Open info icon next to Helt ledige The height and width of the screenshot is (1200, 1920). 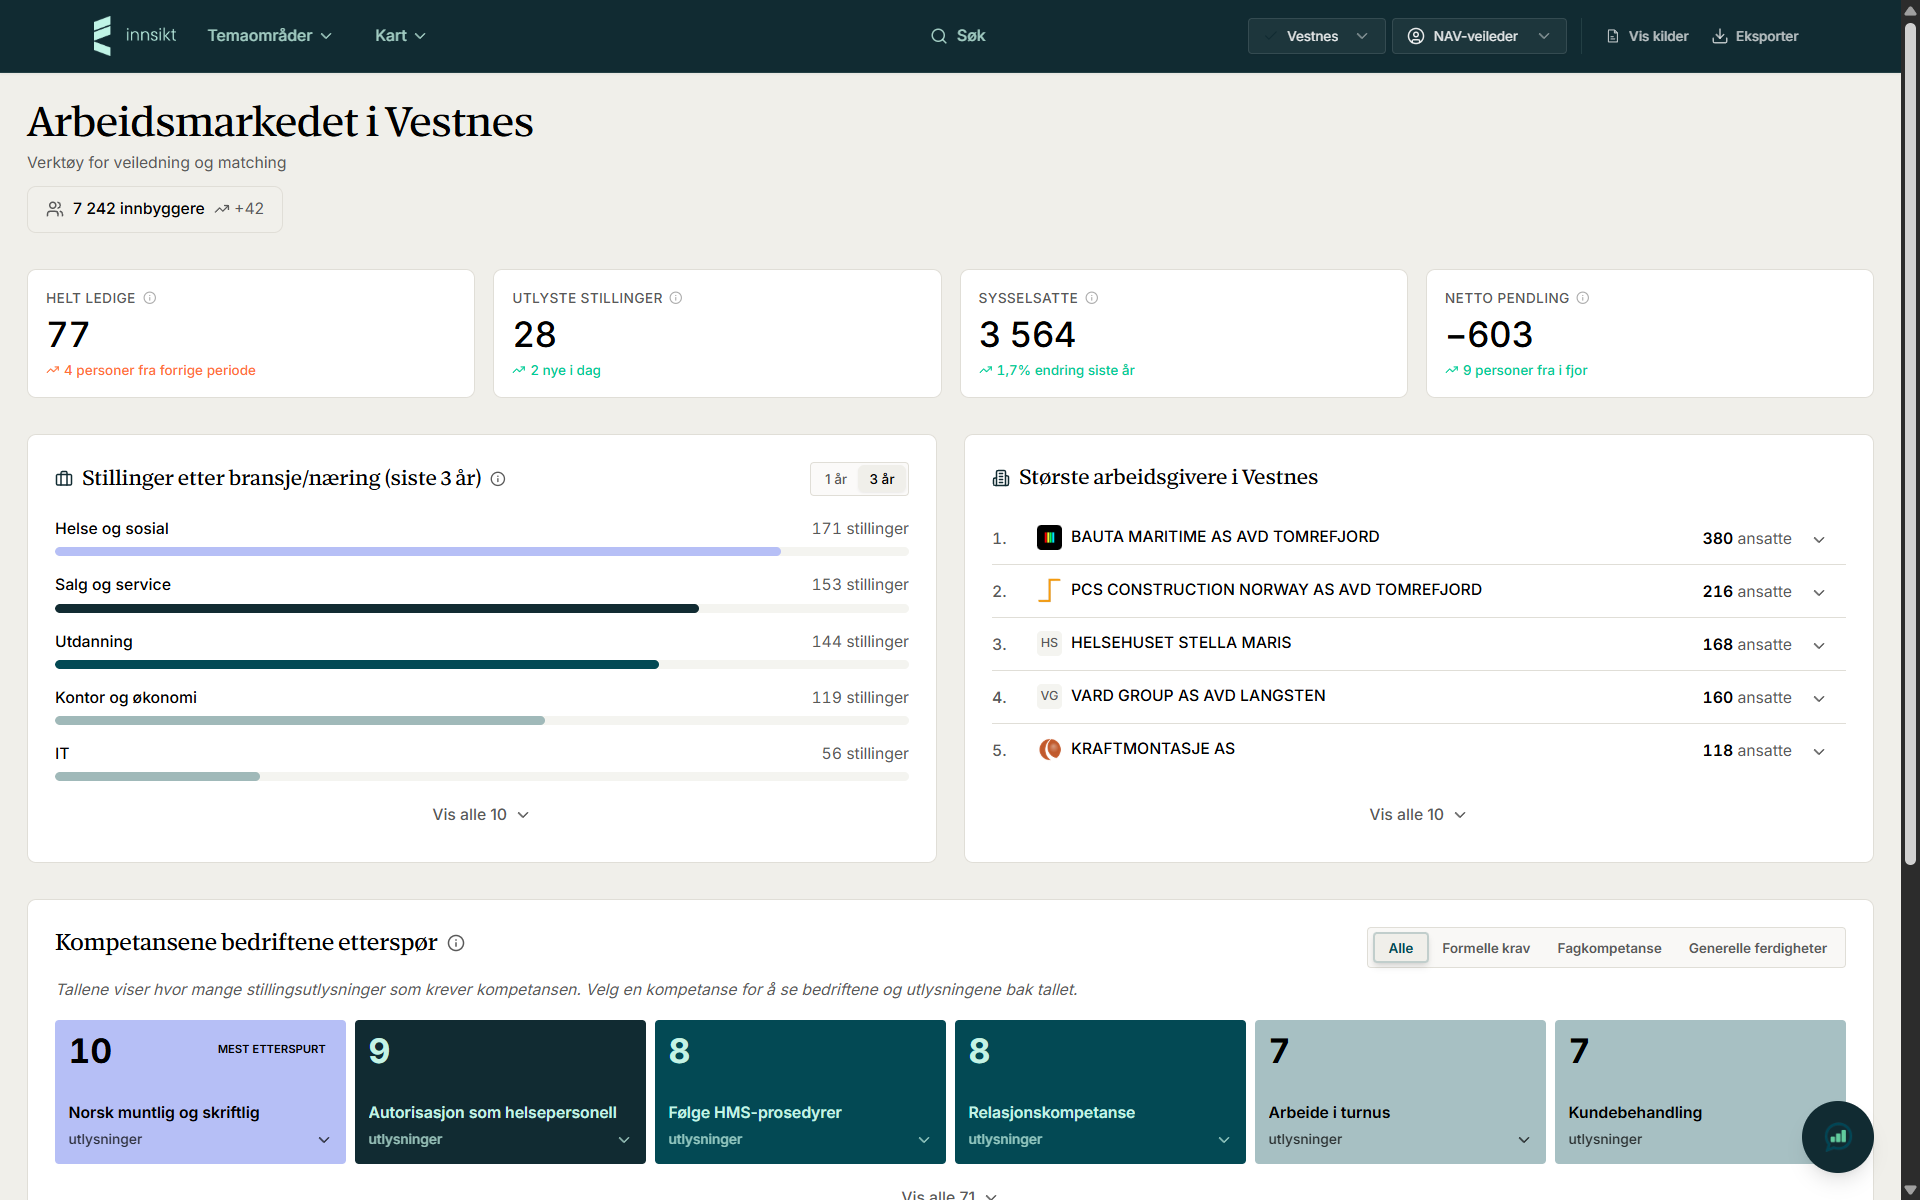pyautogui.click(x=150, y=298)
